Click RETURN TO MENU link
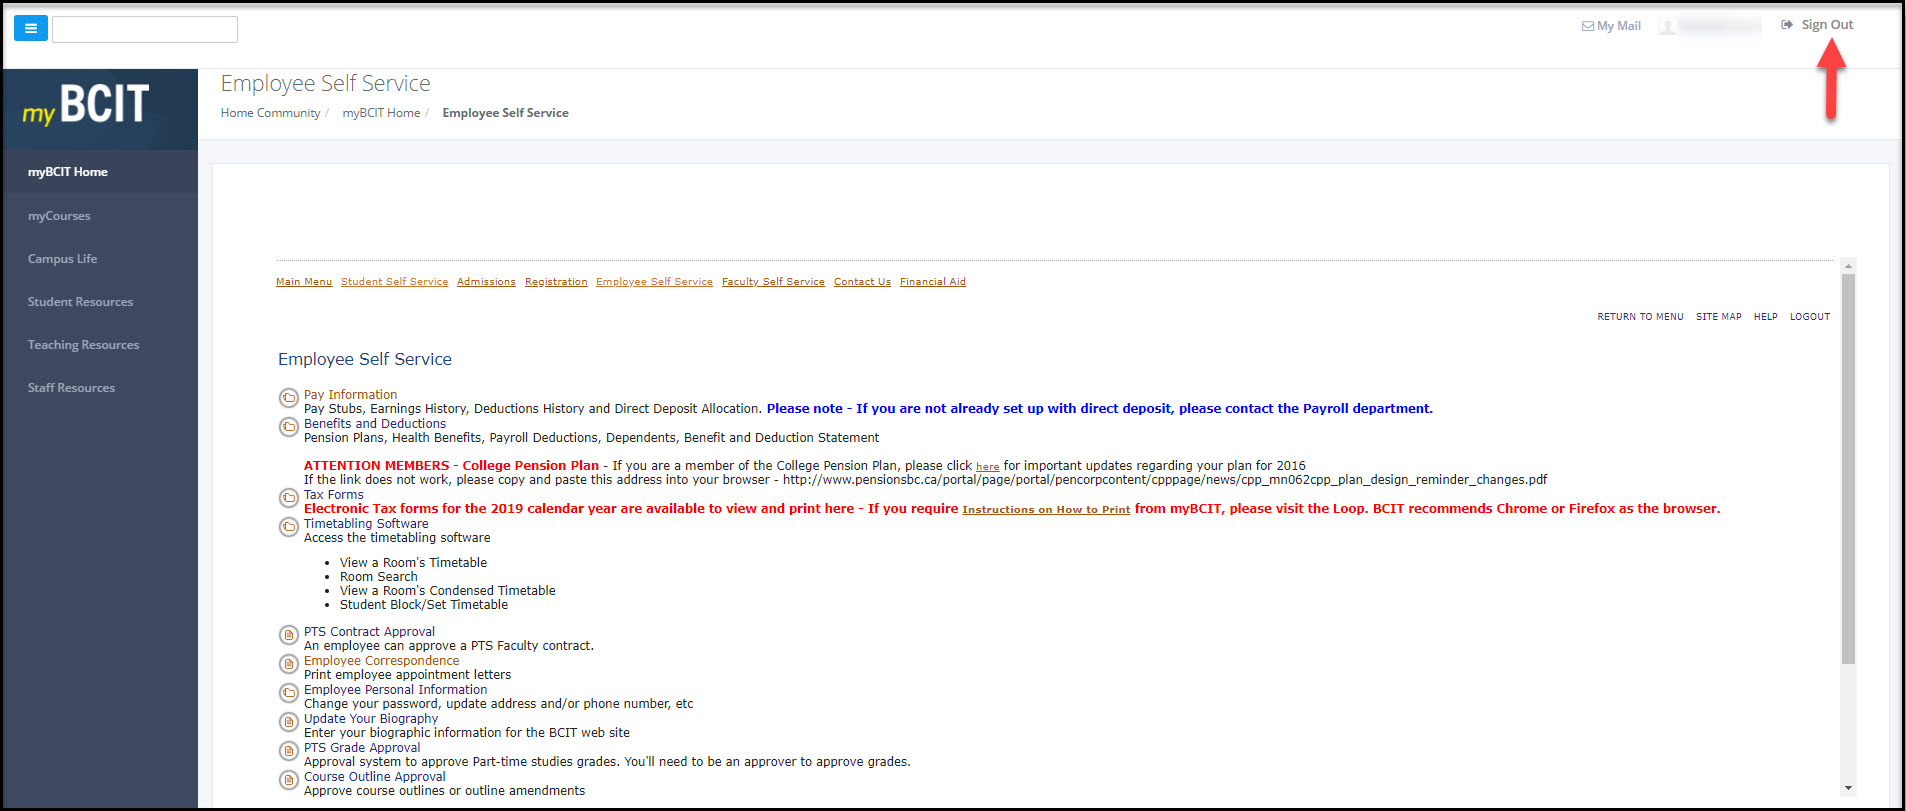 click(1640, 317)
